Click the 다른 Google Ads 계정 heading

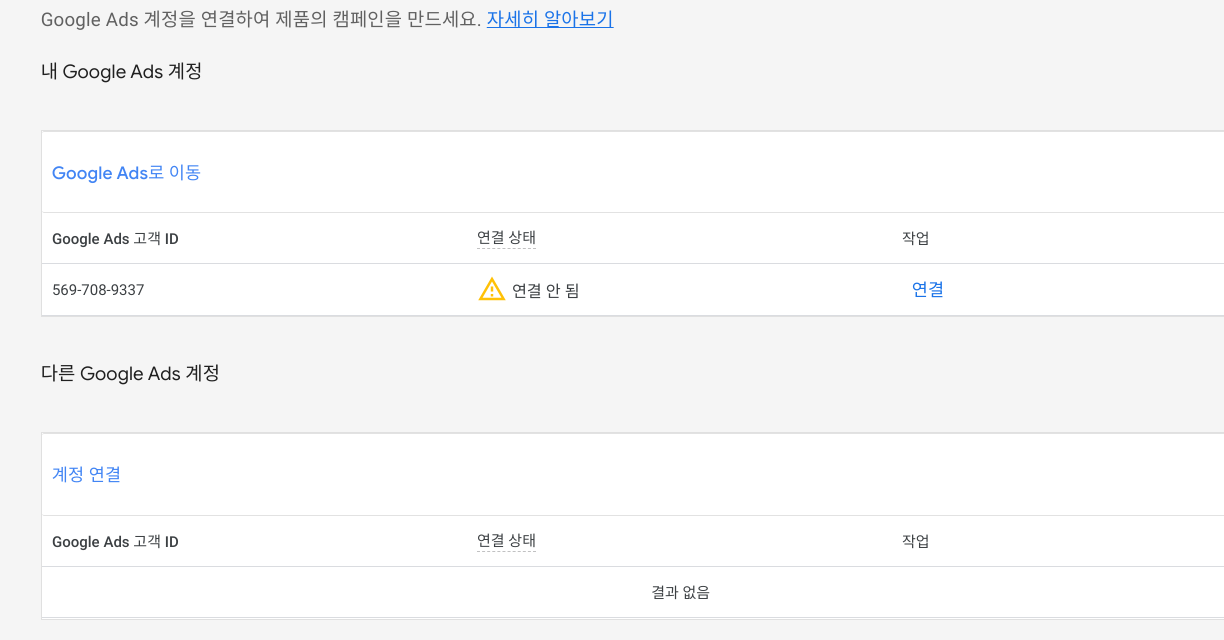[130, 373]
